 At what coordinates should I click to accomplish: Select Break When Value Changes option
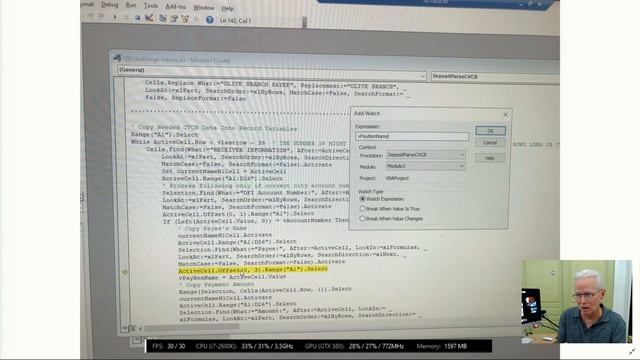click(x=362, y=218)
